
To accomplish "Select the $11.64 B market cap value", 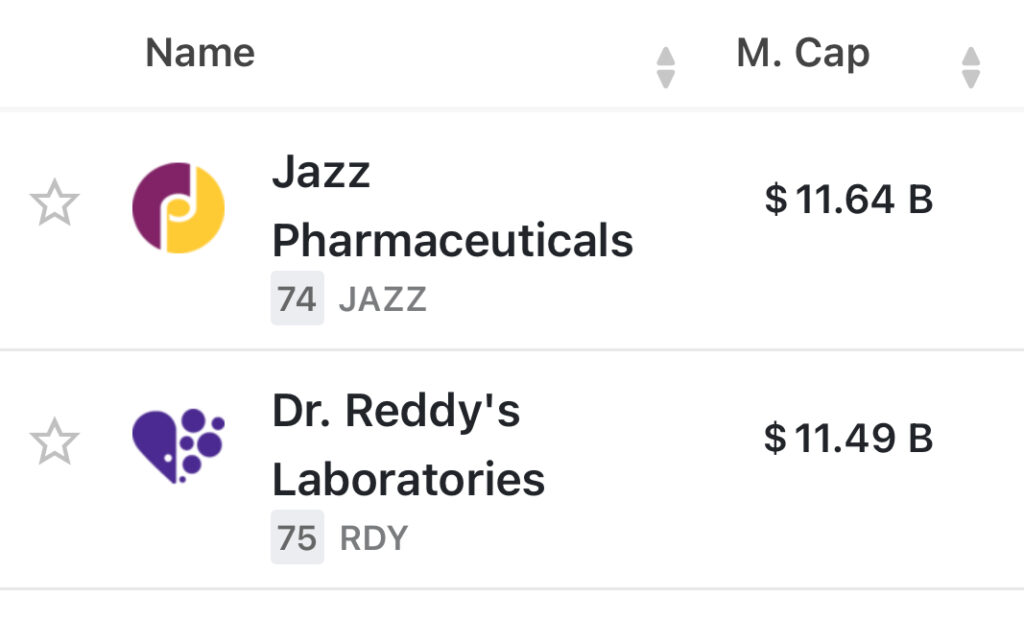I will [x=848, y=200].
